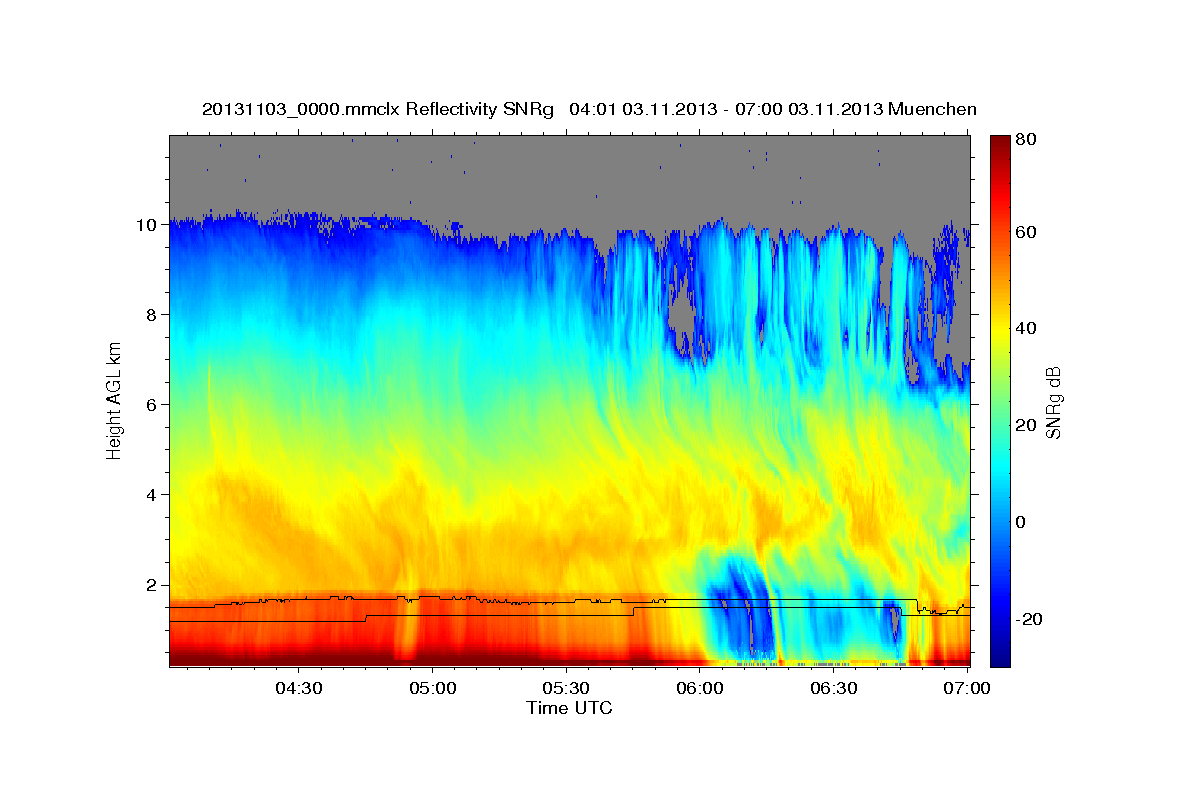Click the plot title text starting '20131103_0000.mmclx'
Image resolution: width=1200 pixels, height=800 pixels.
click(589, 110)
